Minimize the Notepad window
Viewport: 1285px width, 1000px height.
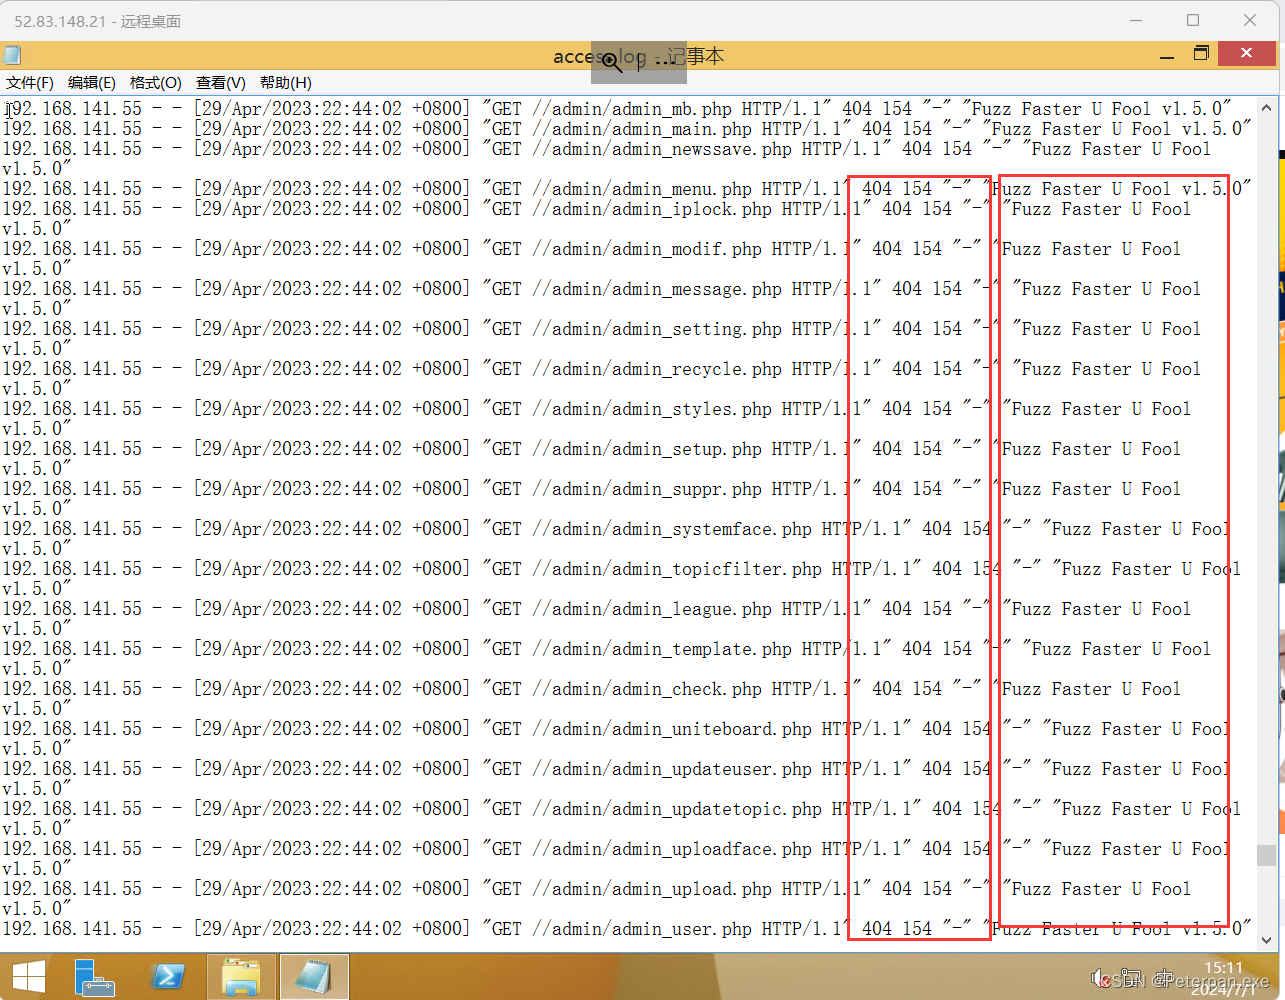1167,56
